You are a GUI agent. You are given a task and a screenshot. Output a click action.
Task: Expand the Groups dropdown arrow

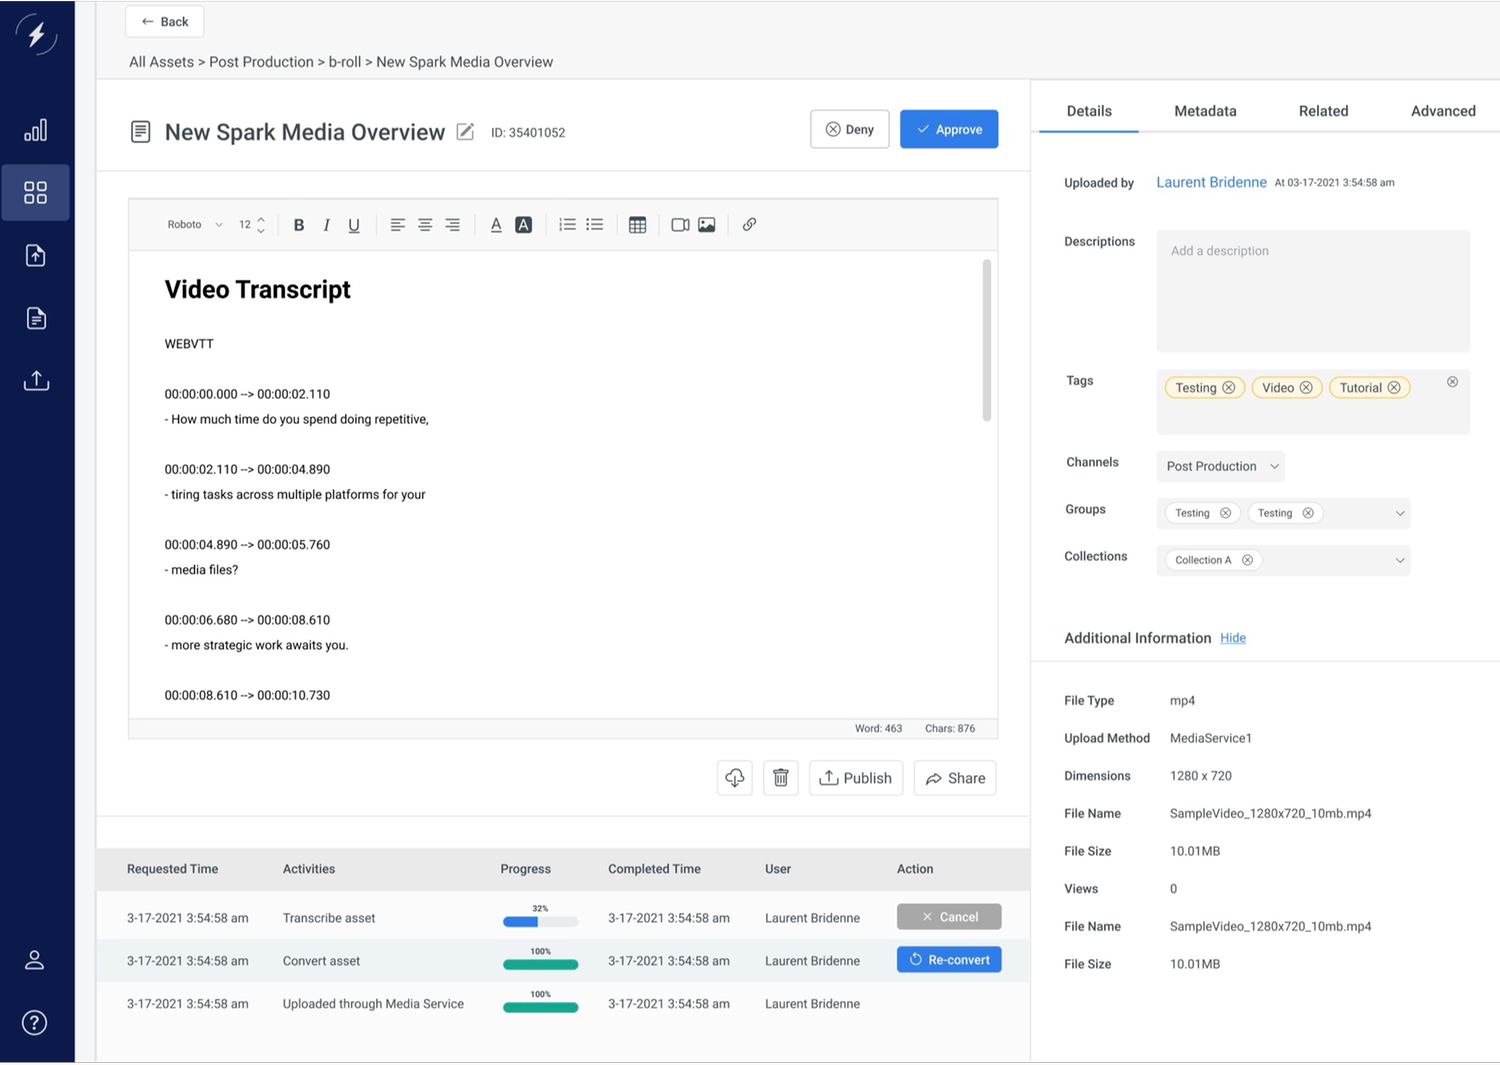(x=1400, y=513)
